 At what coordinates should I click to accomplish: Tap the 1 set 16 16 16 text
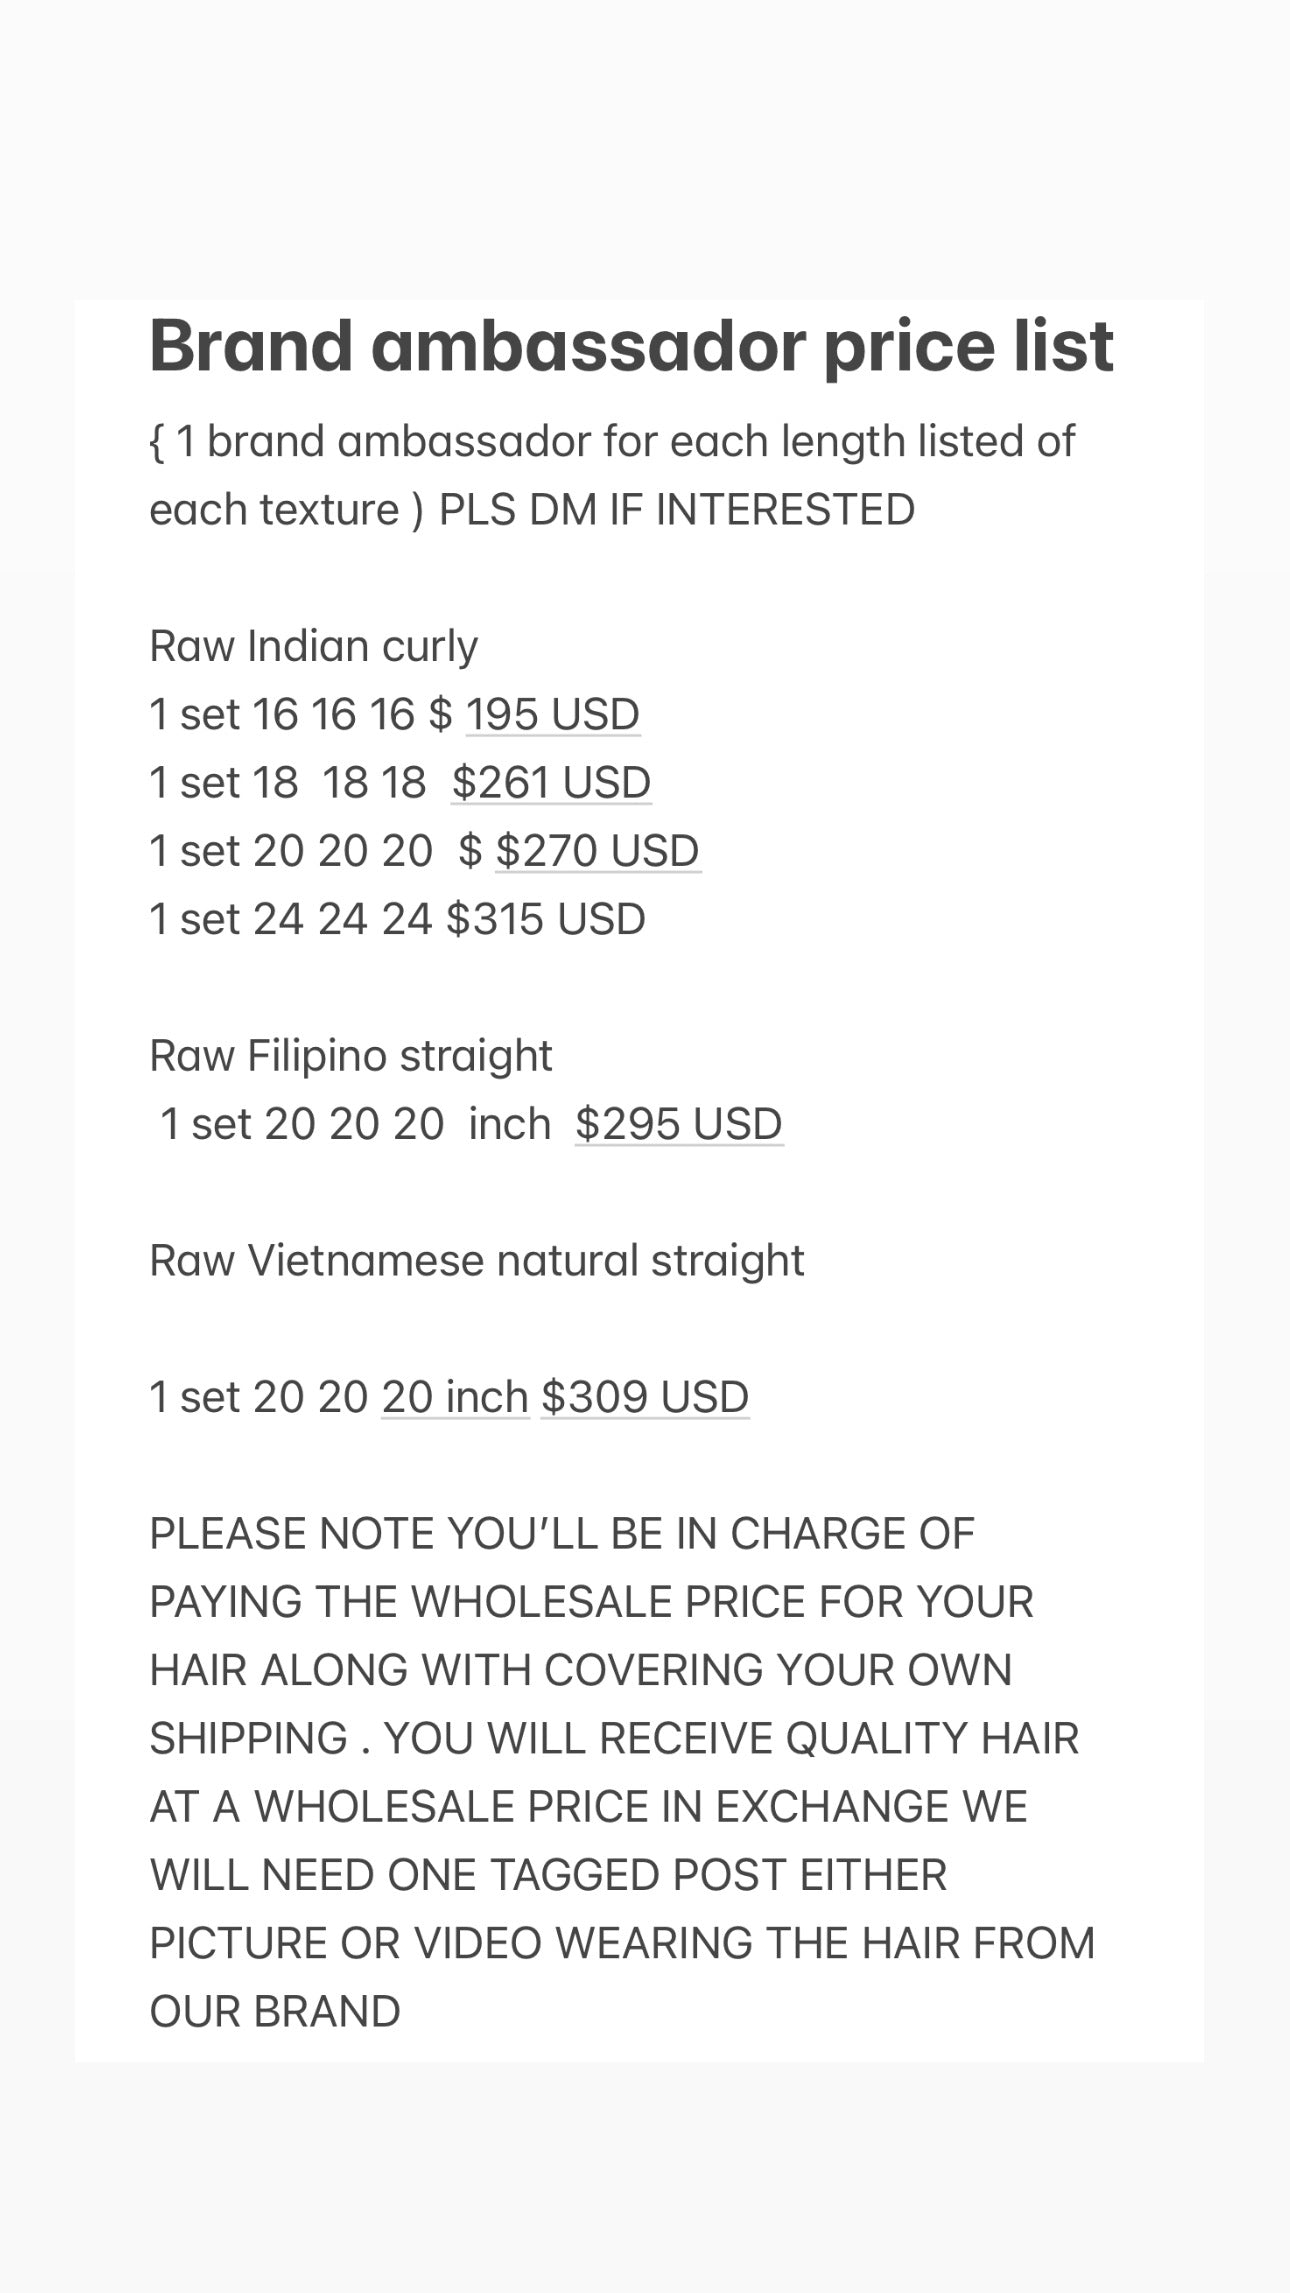click(281, 715)
